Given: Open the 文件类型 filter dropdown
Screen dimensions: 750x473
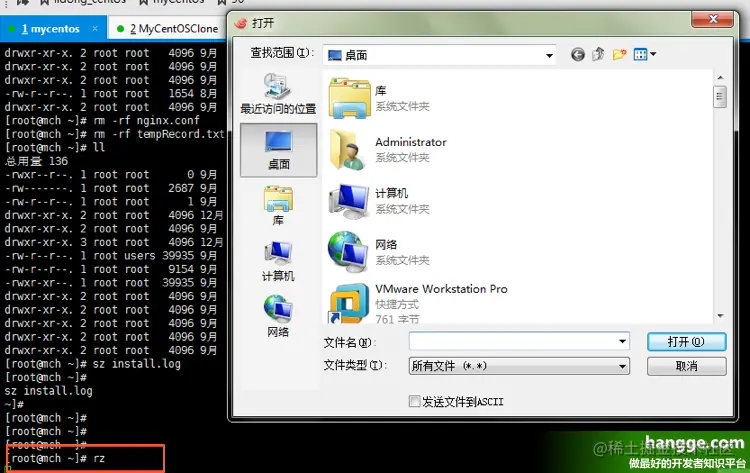Looking at the screenshot, I should pos(622,366).
